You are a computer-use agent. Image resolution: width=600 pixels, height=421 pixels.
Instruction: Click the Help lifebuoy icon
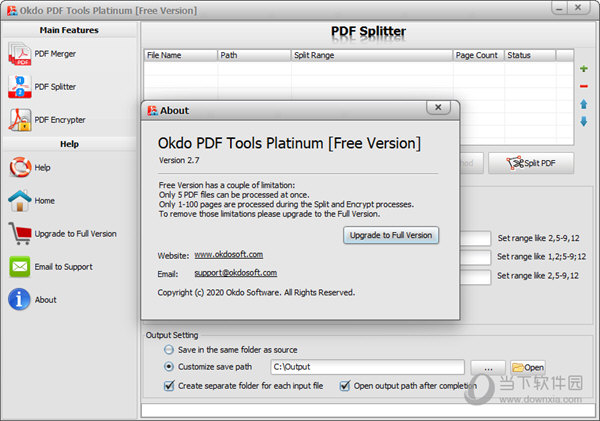[x=20, y=167]
